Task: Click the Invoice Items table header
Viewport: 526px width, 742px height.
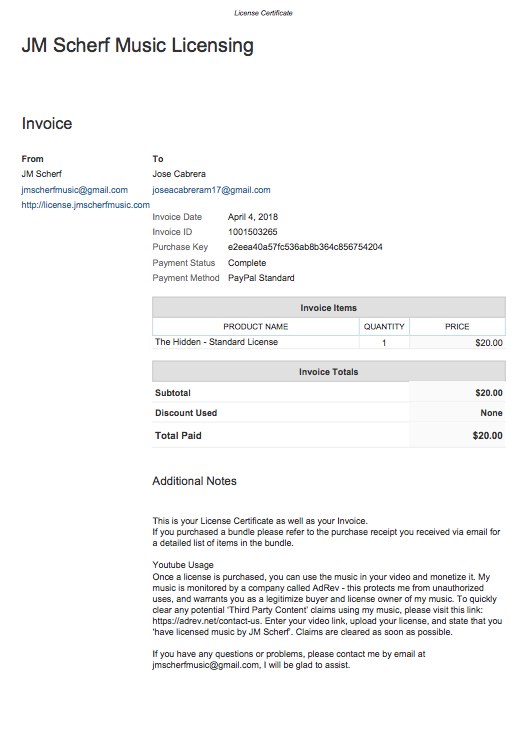Action: (x=329, y=308)
